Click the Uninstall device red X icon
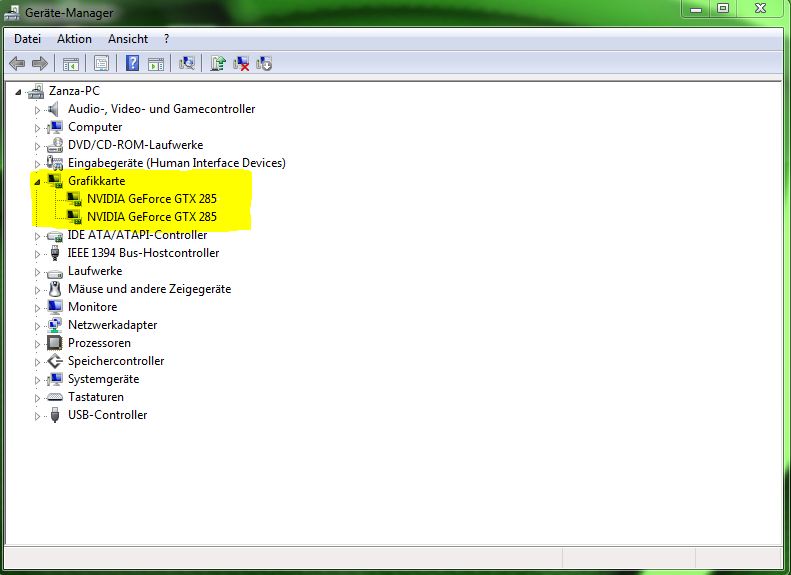Screen dimensions: 791x575 [x=241, y=64]
